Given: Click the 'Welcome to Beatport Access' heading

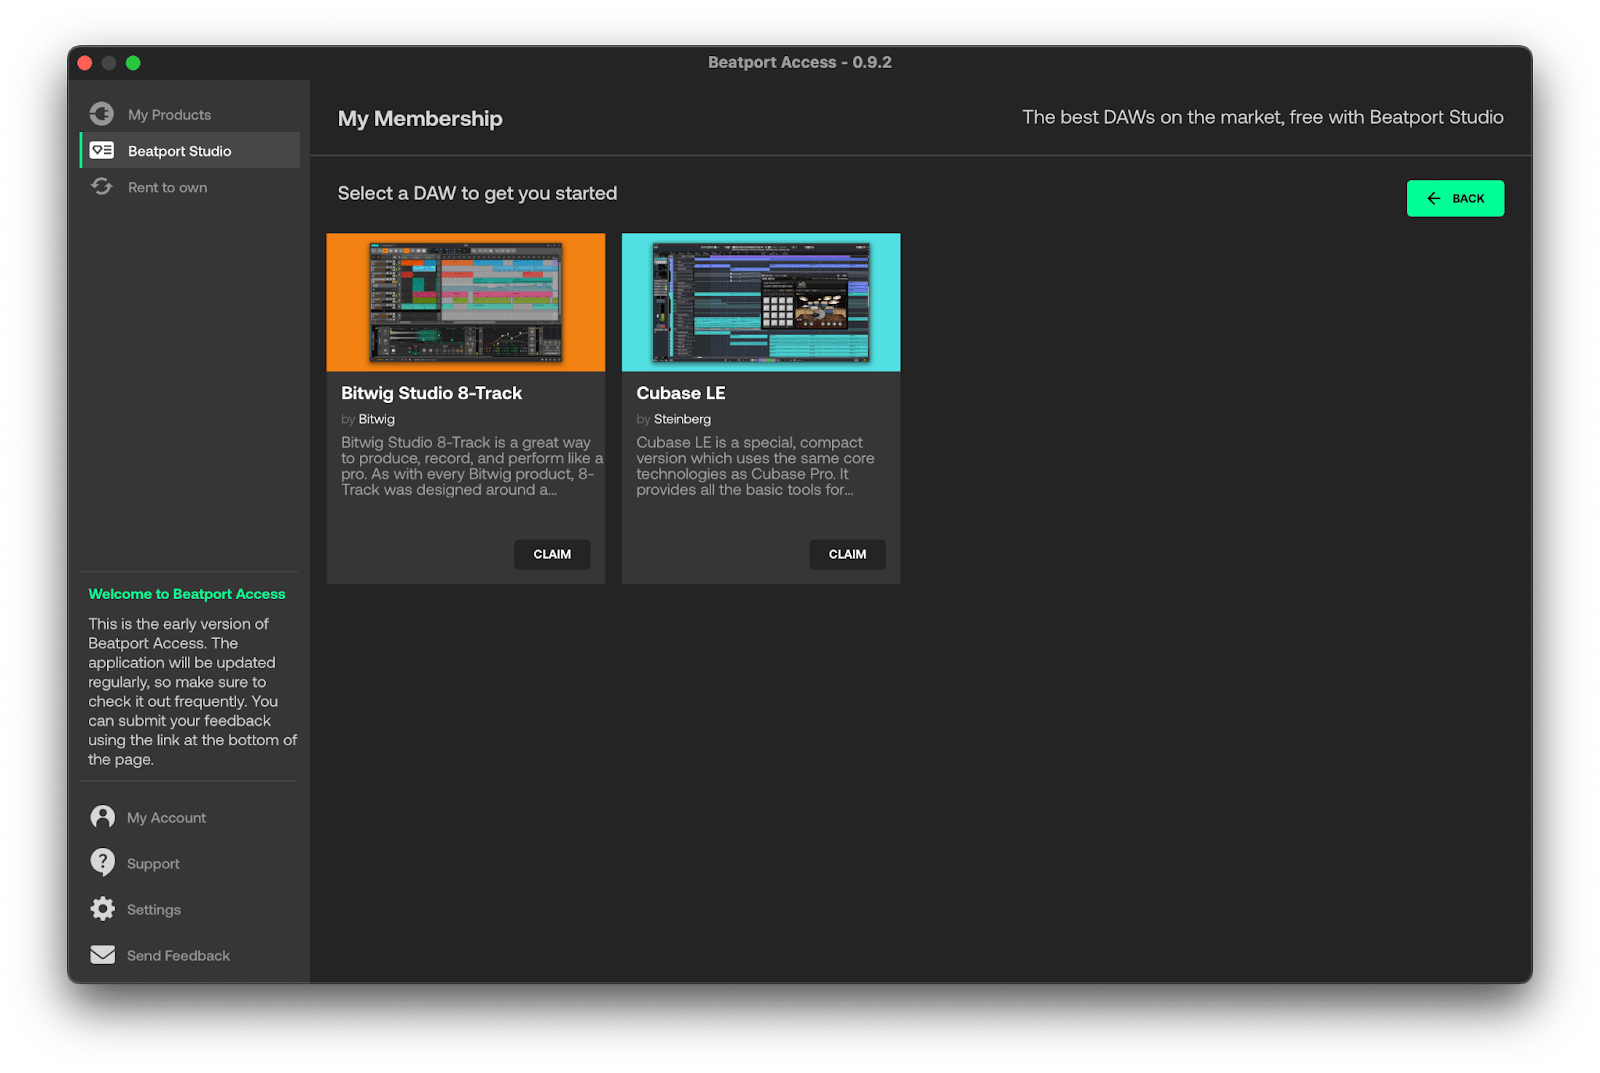Looking at the screenshot, I should coord(187,594).
